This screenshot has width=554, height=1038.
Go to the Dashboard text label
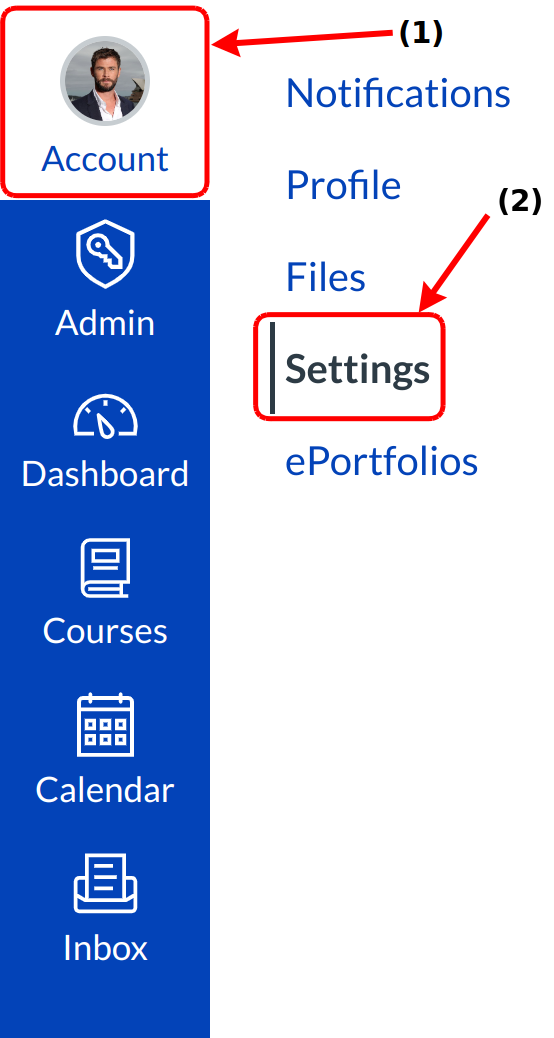click(105, 474)
